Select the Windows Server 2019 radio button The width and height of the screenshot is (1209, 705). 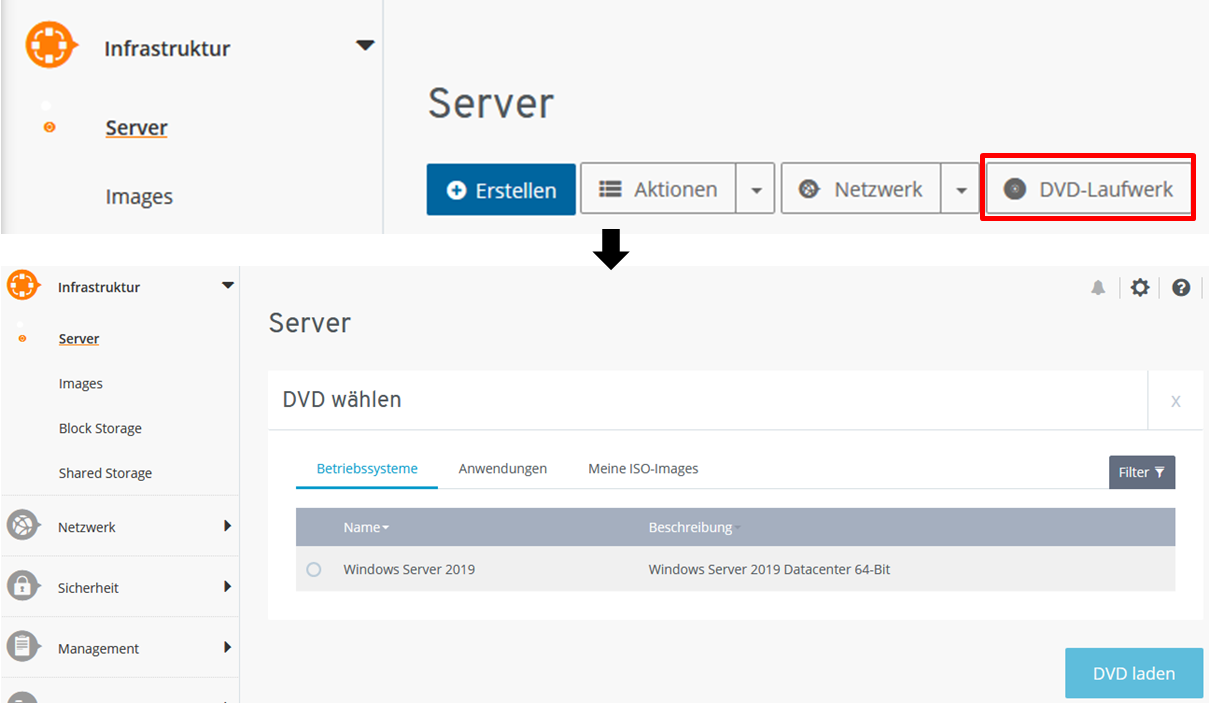coord(314,570)
